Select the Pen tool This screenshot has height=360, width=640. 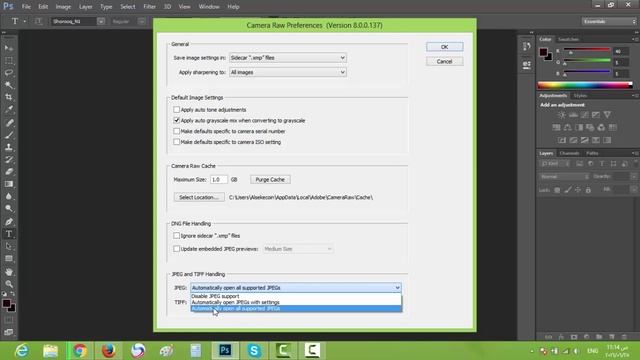coord(9,222)
